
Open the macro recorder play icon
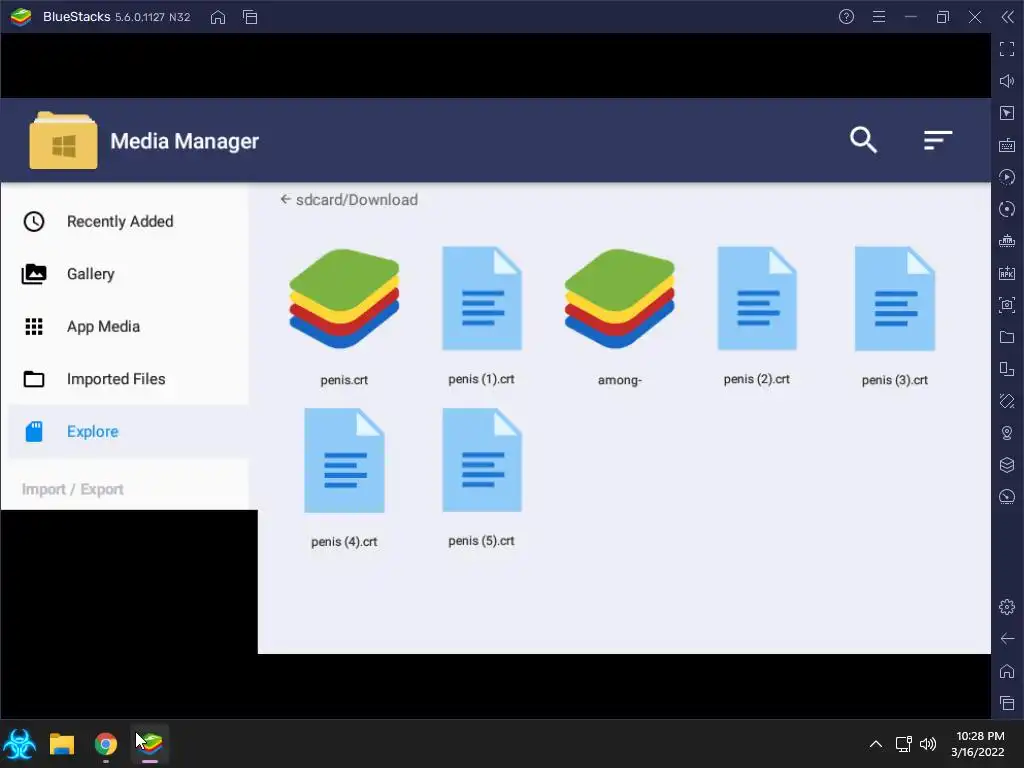point(1007,177)
